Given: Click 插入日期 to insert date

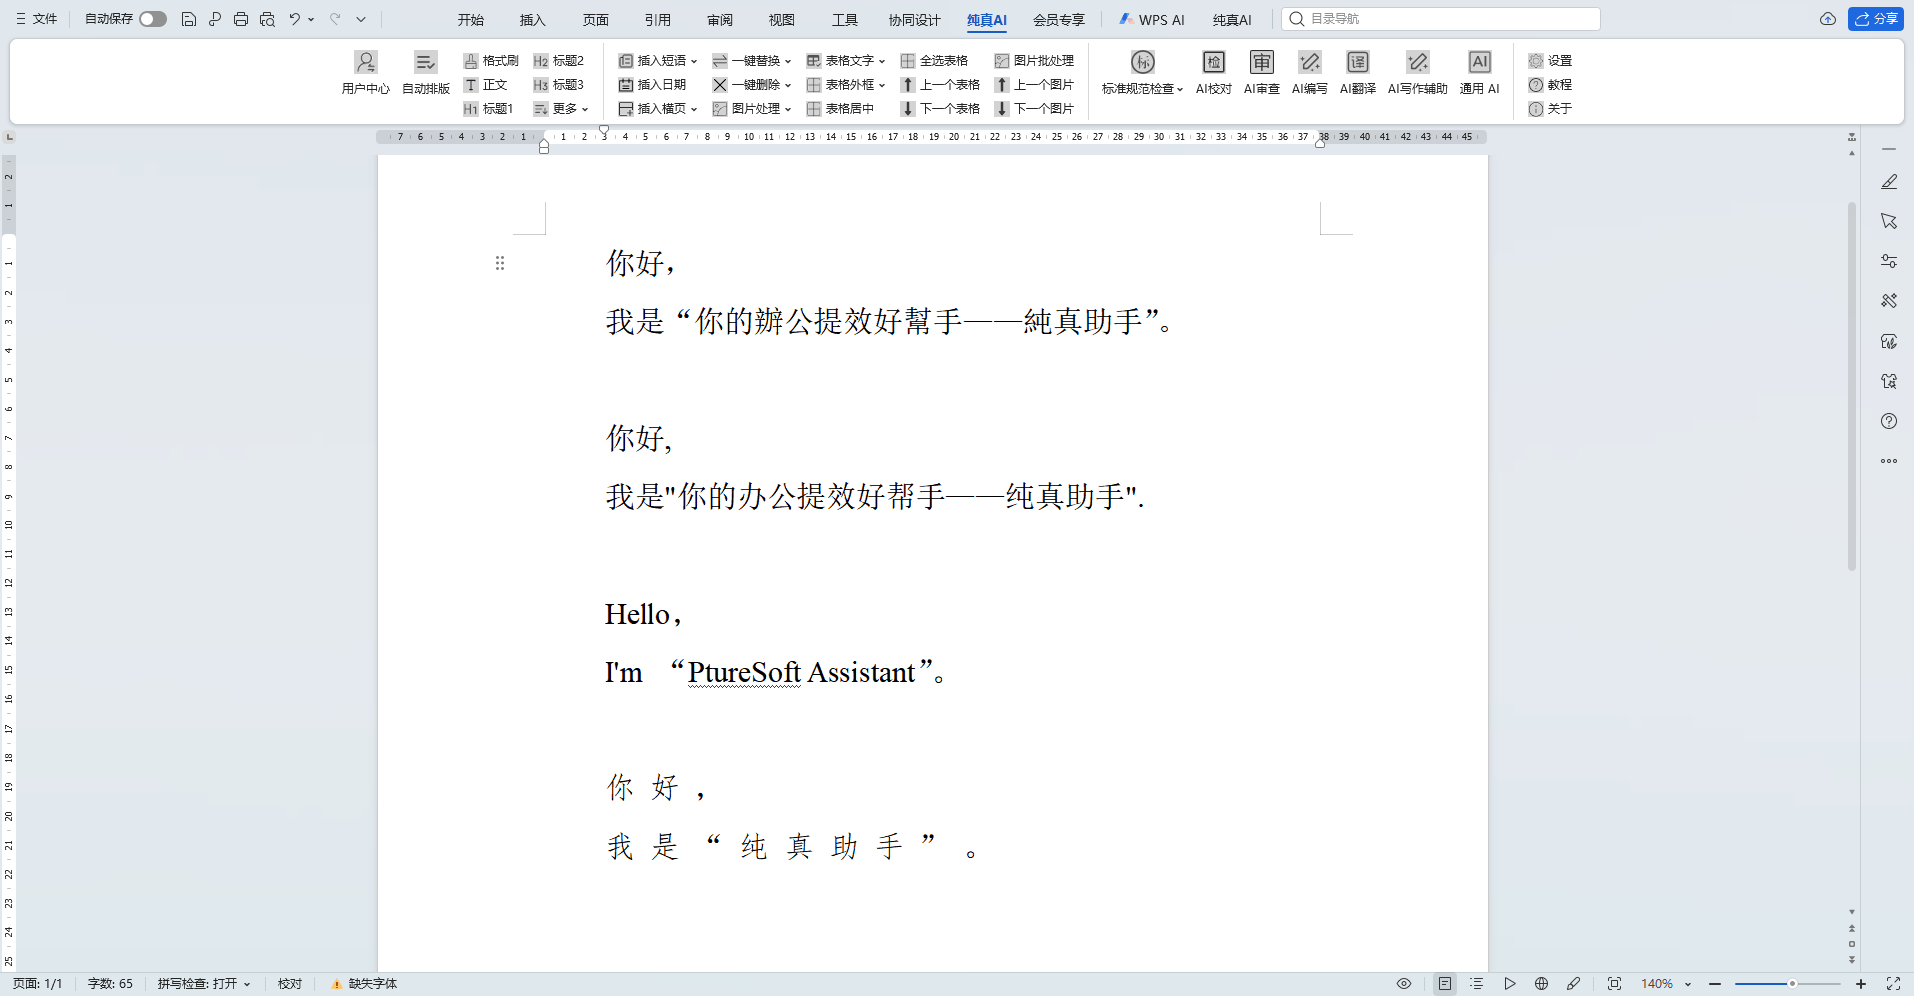Looking at the screenshot, I should [x=652, y=85].
